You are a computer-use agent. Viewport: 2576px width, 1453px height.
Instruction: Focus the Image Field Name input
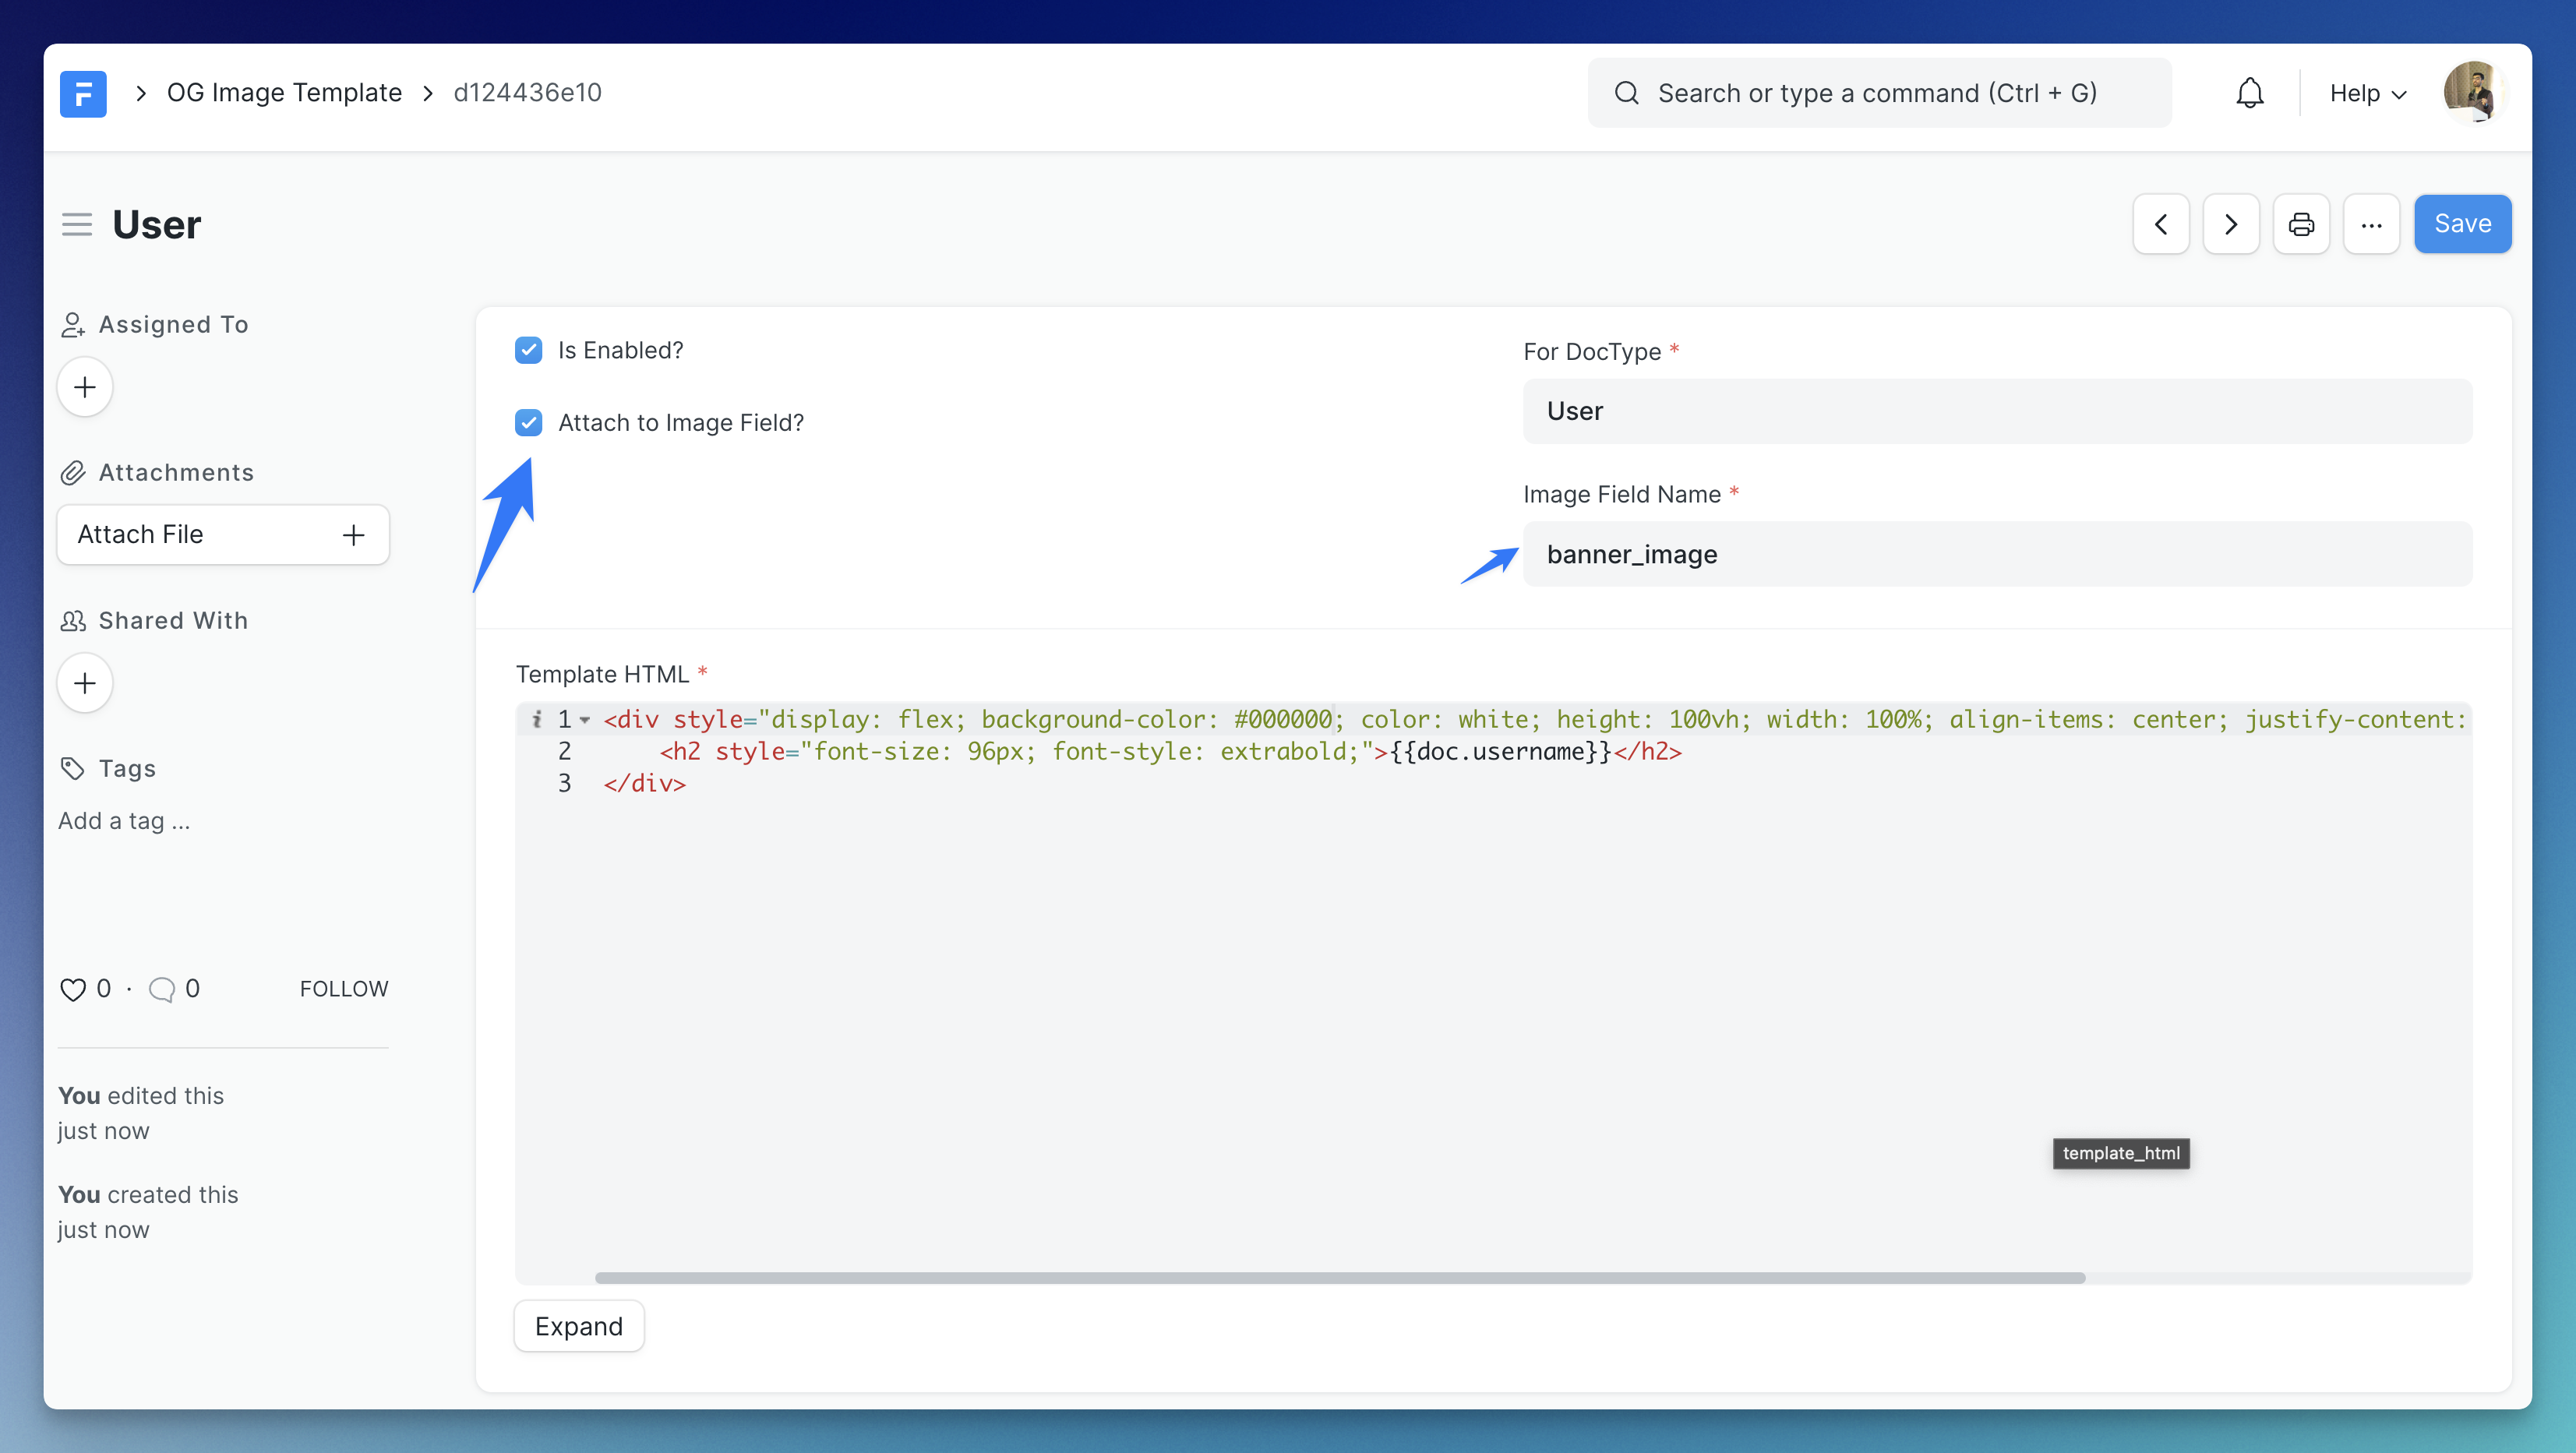[1997, 554]
